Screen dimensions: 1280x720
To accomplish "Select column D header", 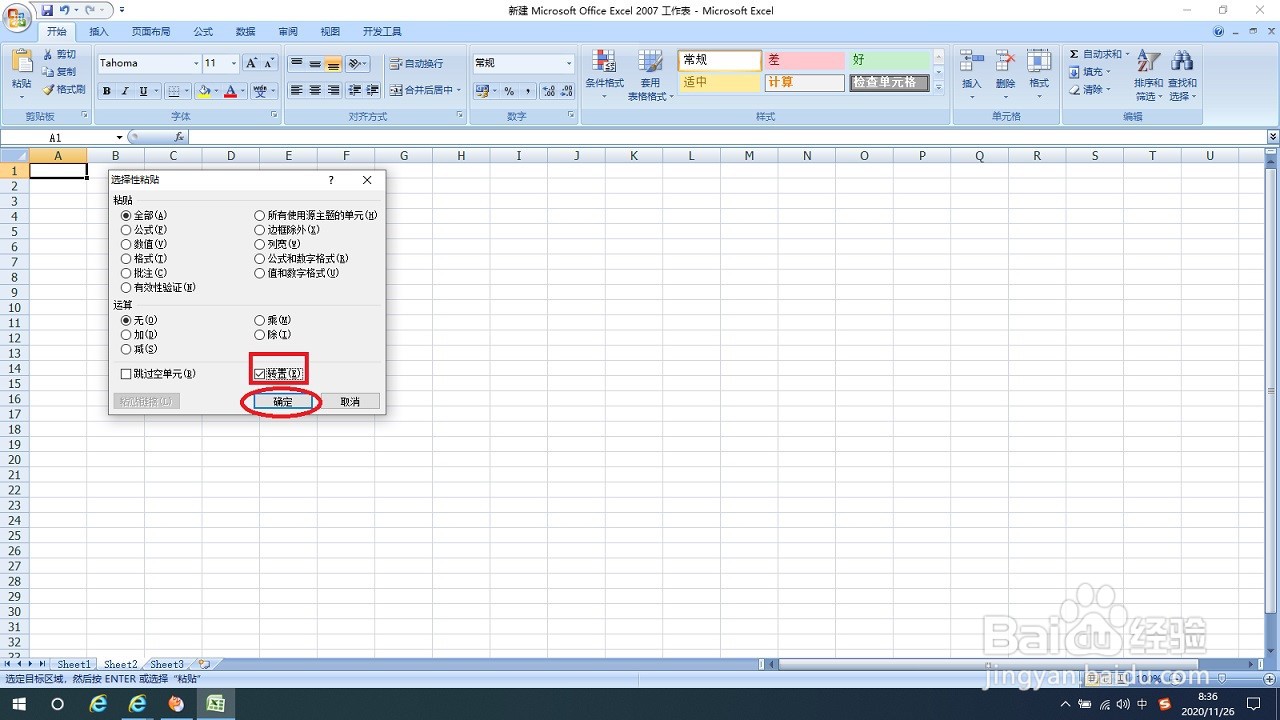I will (x=231, y=155).
